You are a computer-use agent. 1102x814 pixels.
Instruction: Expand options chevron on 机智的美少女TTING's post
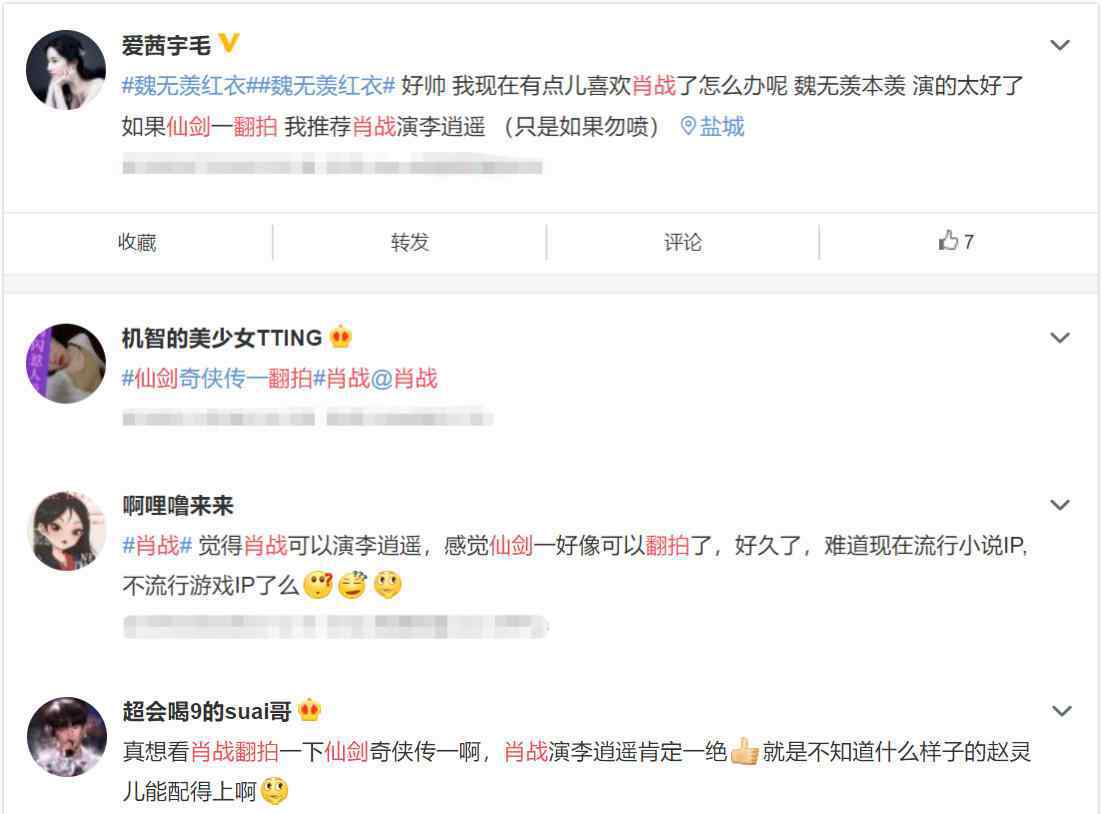tap(1060, 337)
